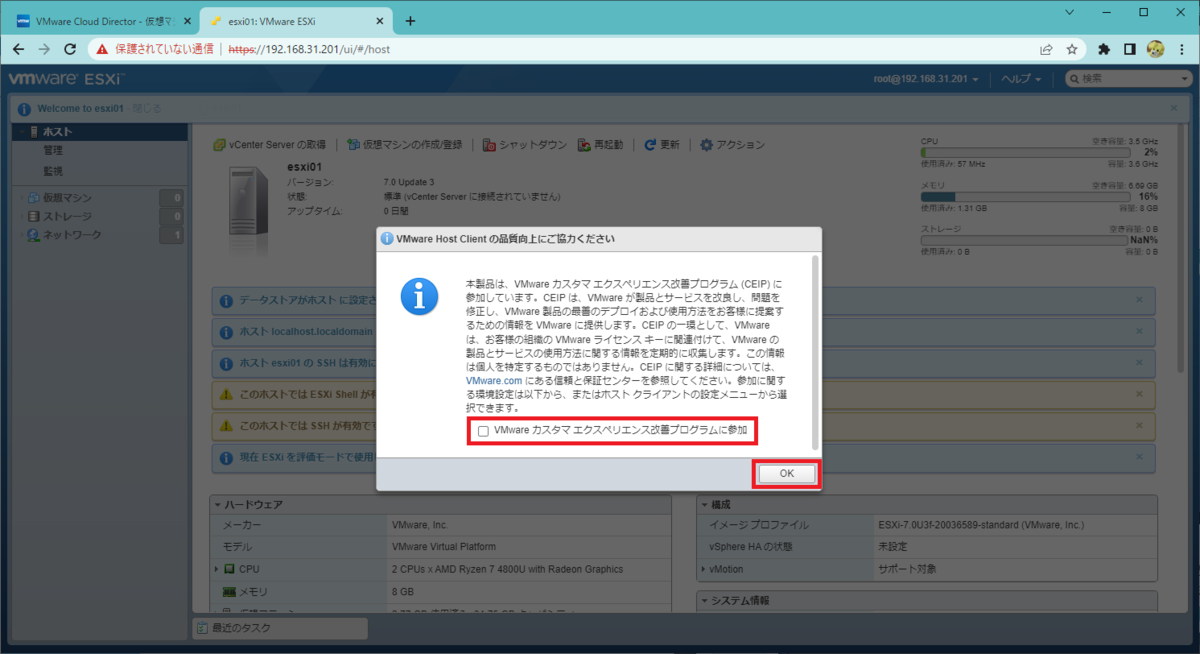Open the ヘルプ dropdown menu
This screenshot has width=1200, height=654.
point(1022,78)
